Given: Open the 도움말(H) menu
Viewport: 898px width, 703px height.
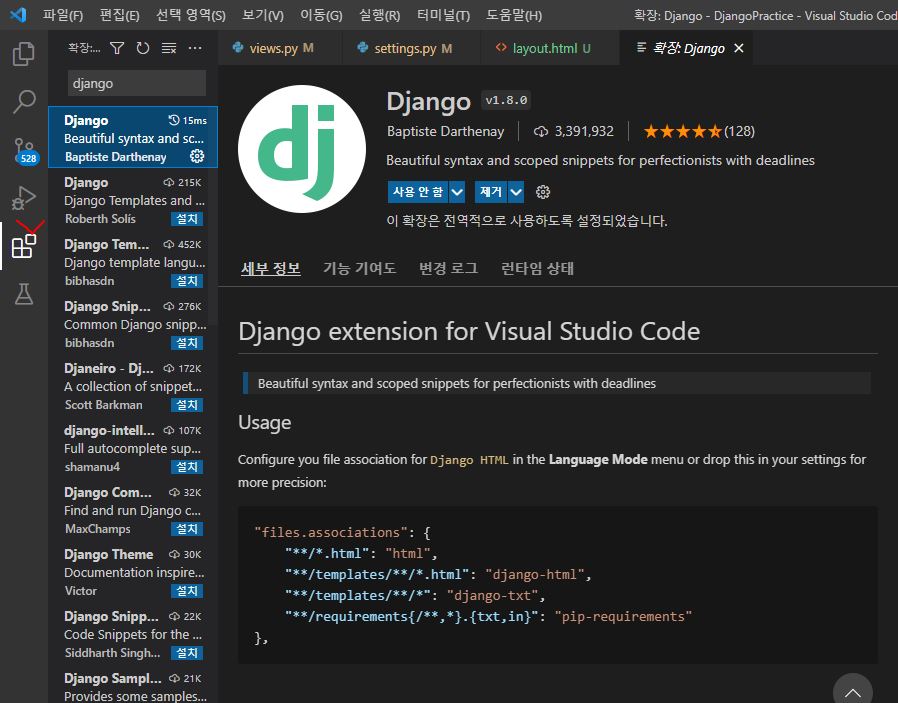Looking at the screenshot, I should [x=514, y=15].
